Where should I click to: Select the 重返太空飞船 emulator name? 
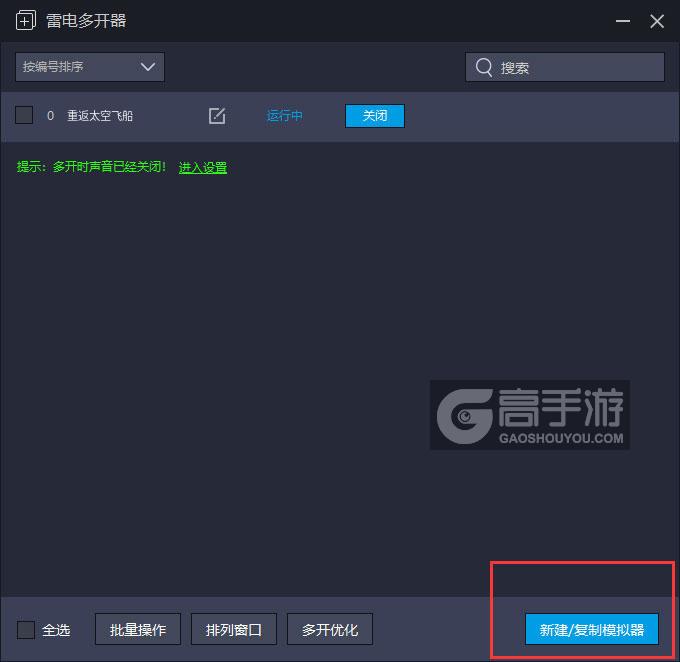coord(100,116)
